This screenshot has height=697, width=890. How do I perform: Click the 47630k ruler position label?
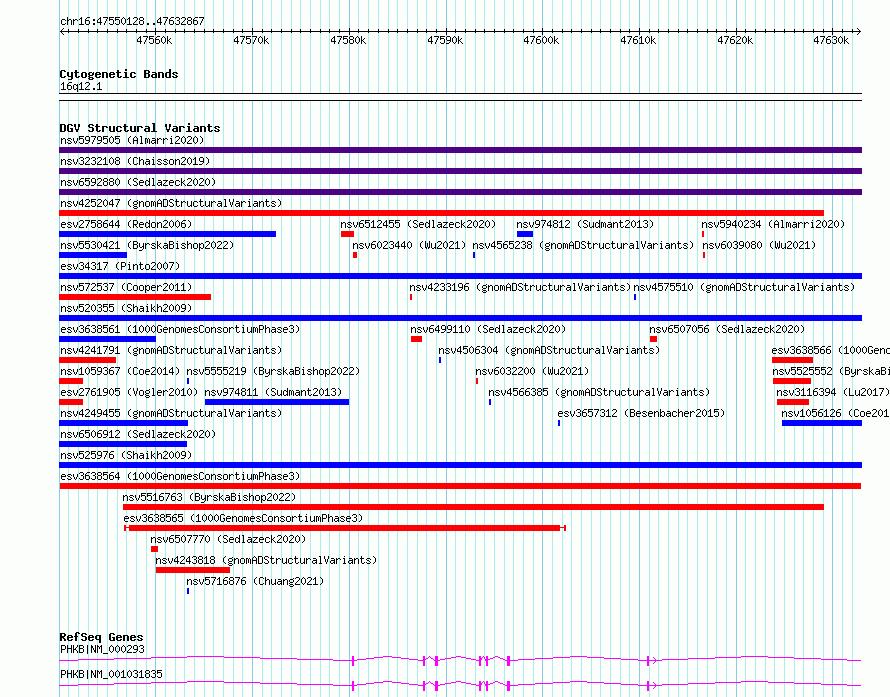(x=831, y=40)
